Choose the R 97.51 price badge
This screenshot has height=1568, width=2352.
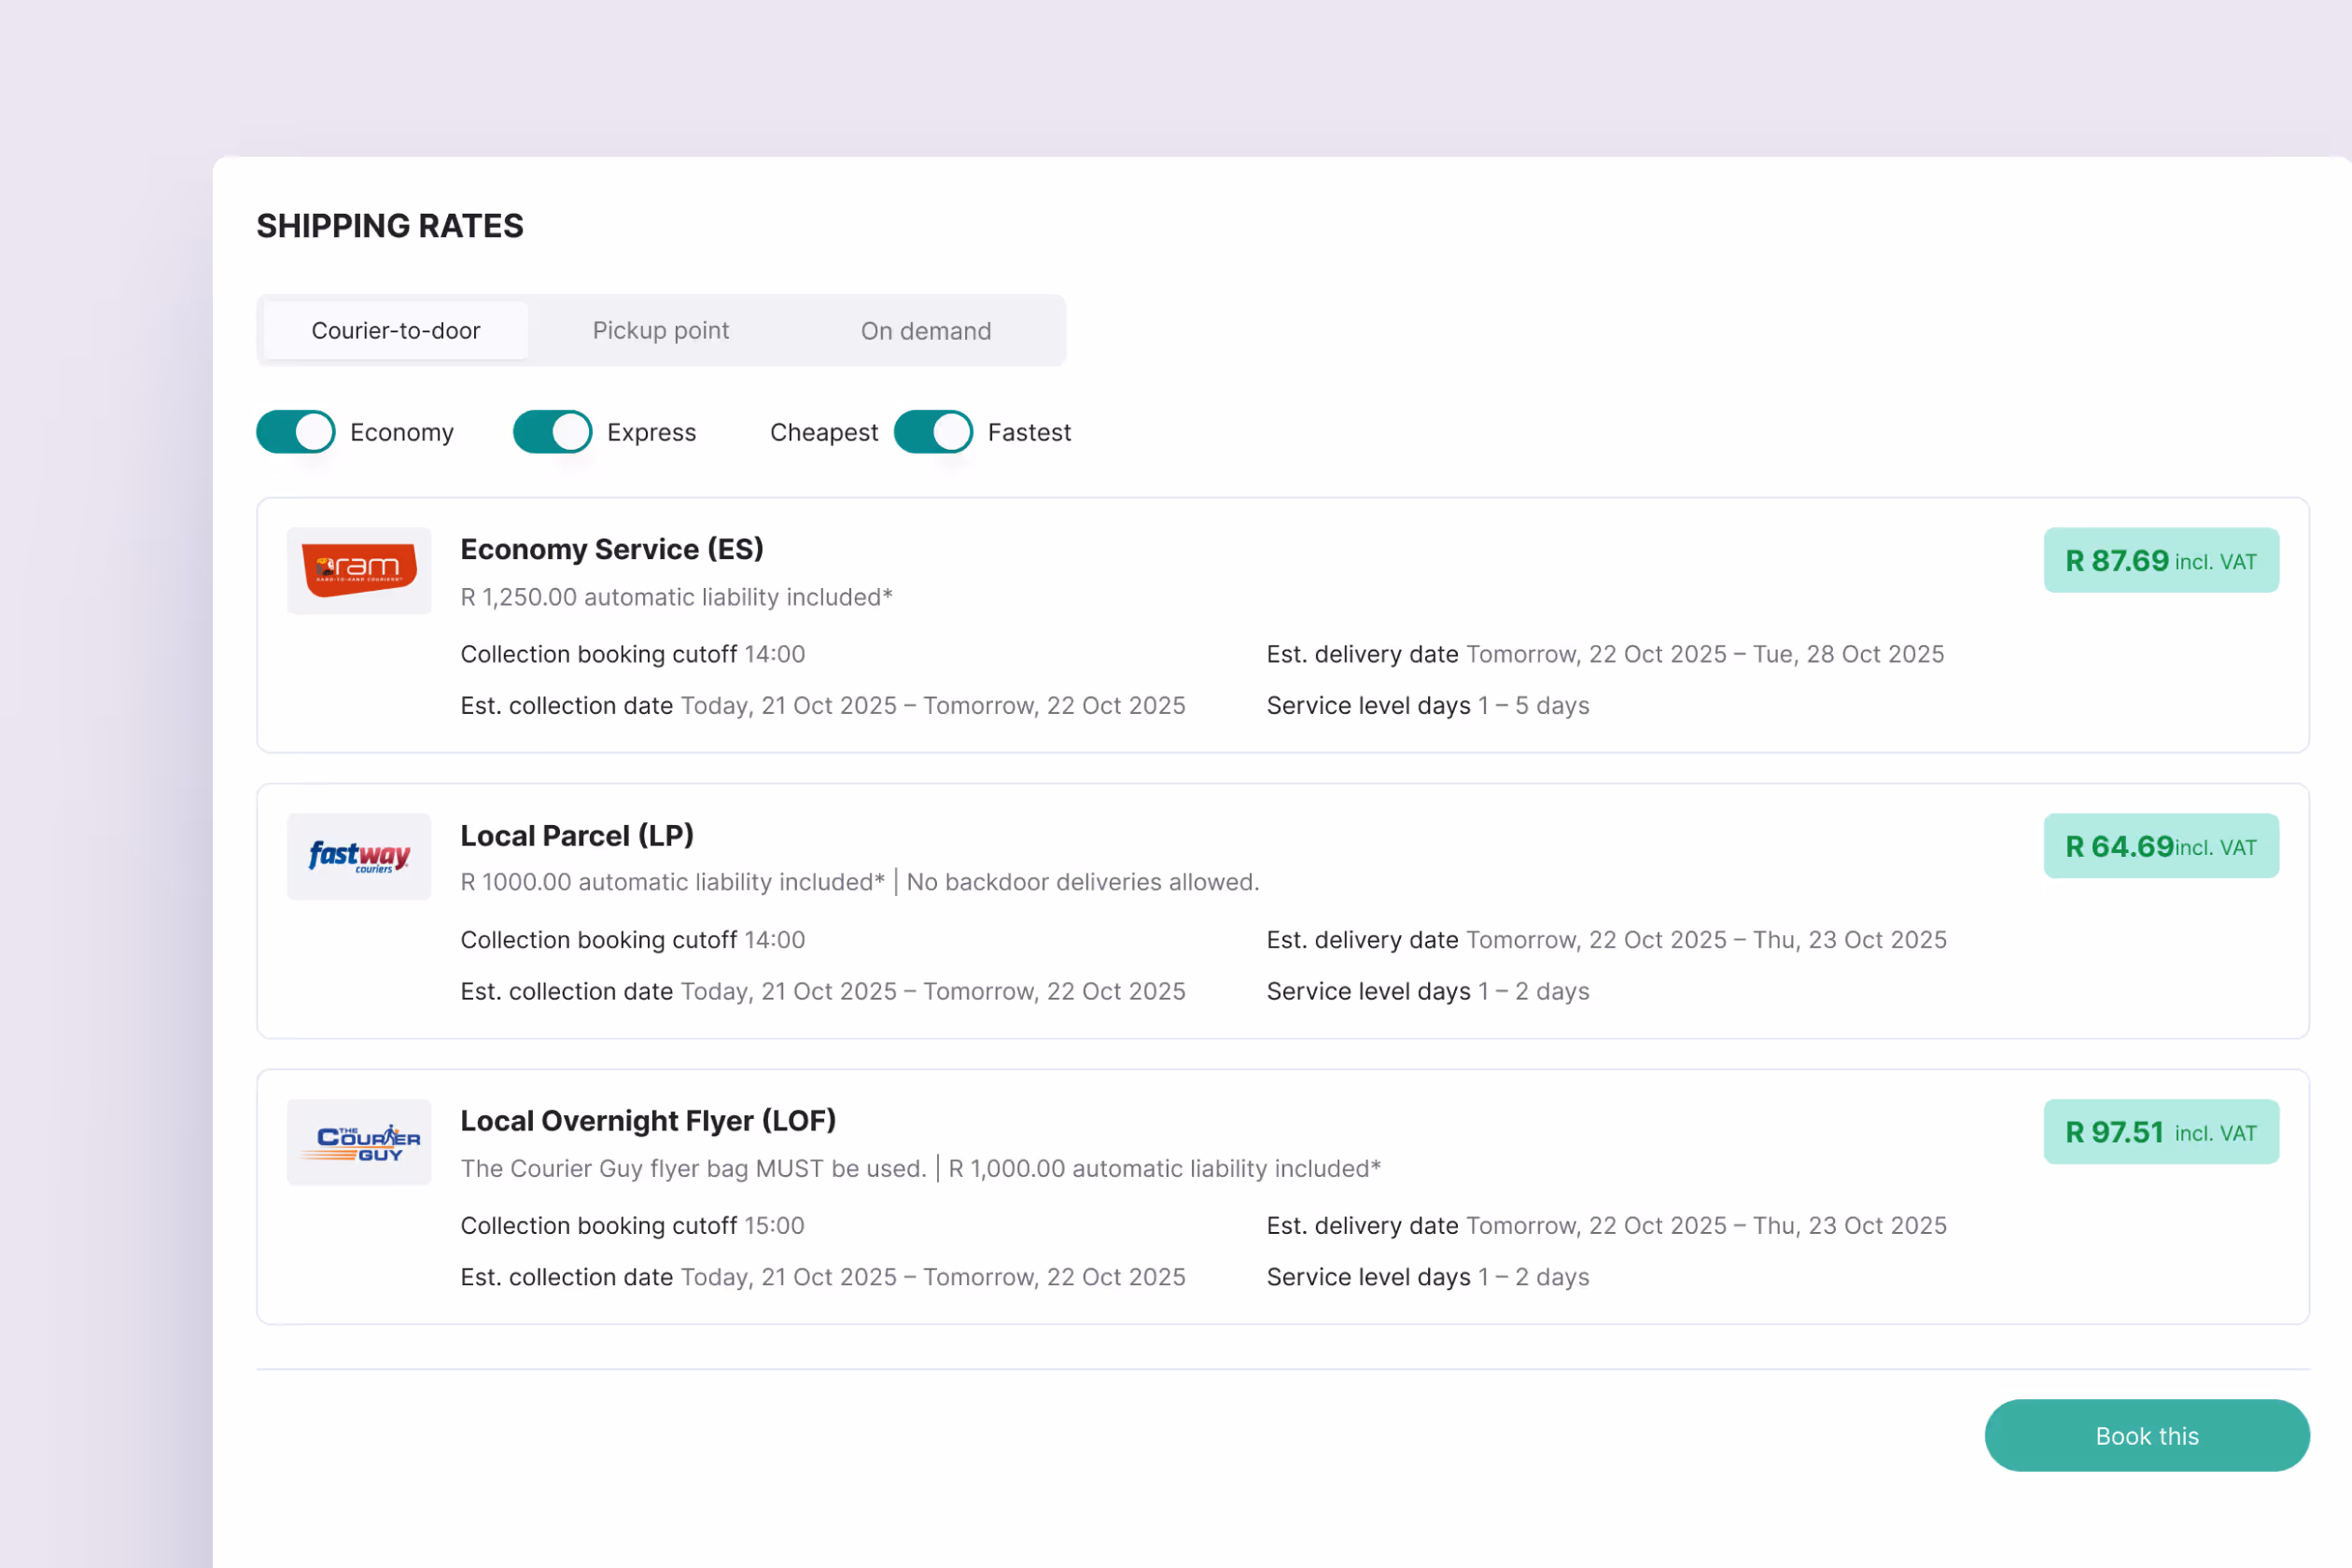coord(2160,1132)
